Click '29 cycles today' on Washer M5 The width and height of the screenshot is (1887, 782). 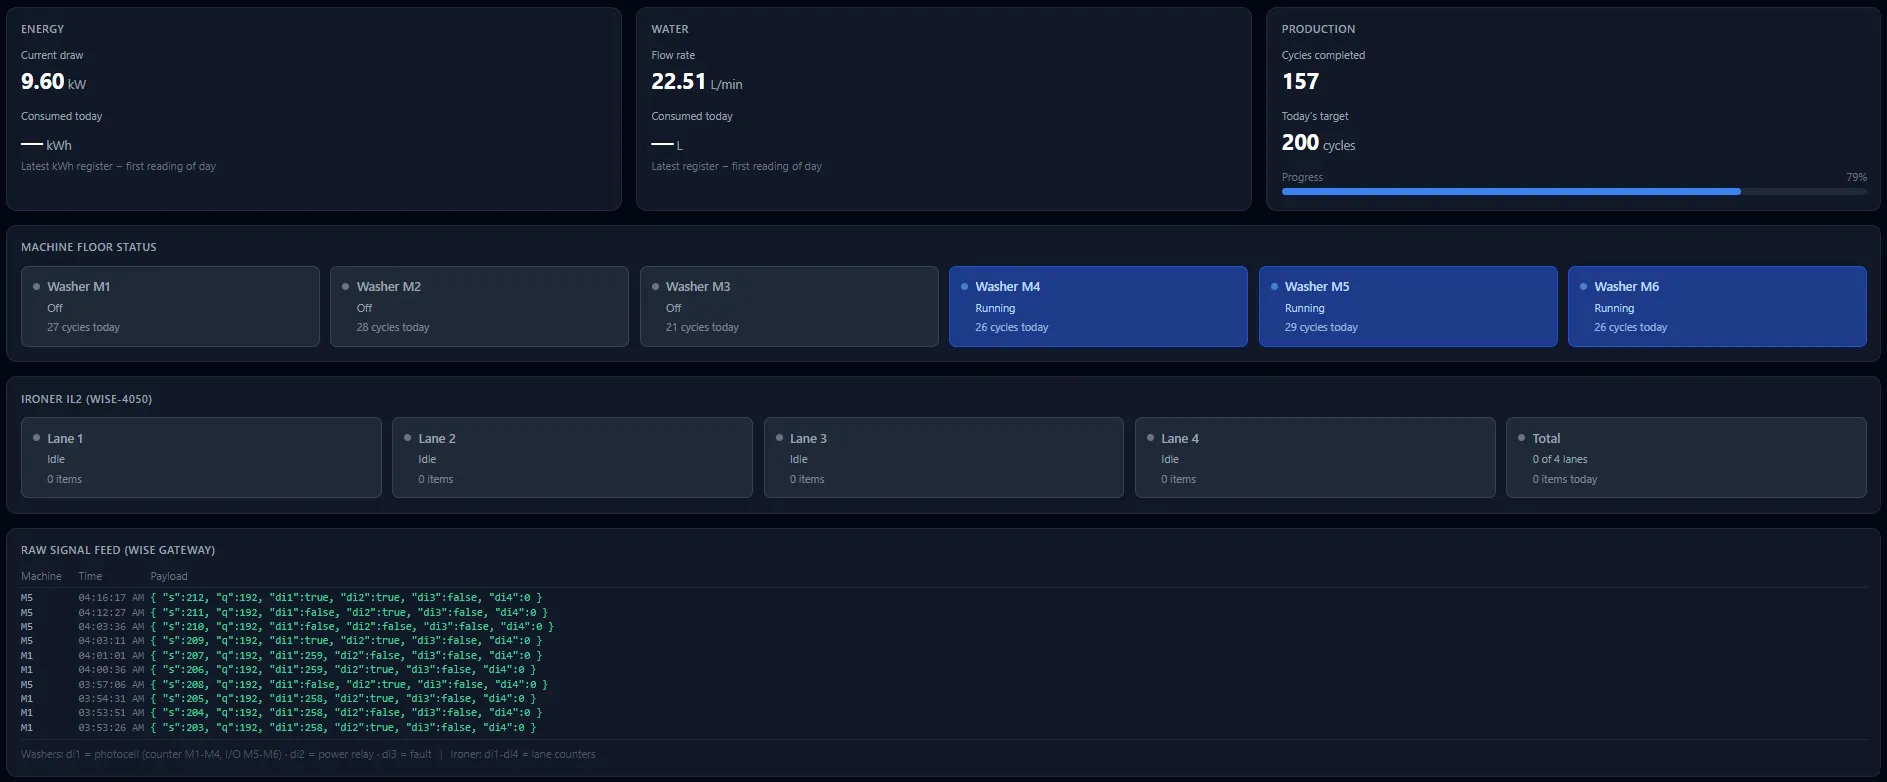(1321, 328)
